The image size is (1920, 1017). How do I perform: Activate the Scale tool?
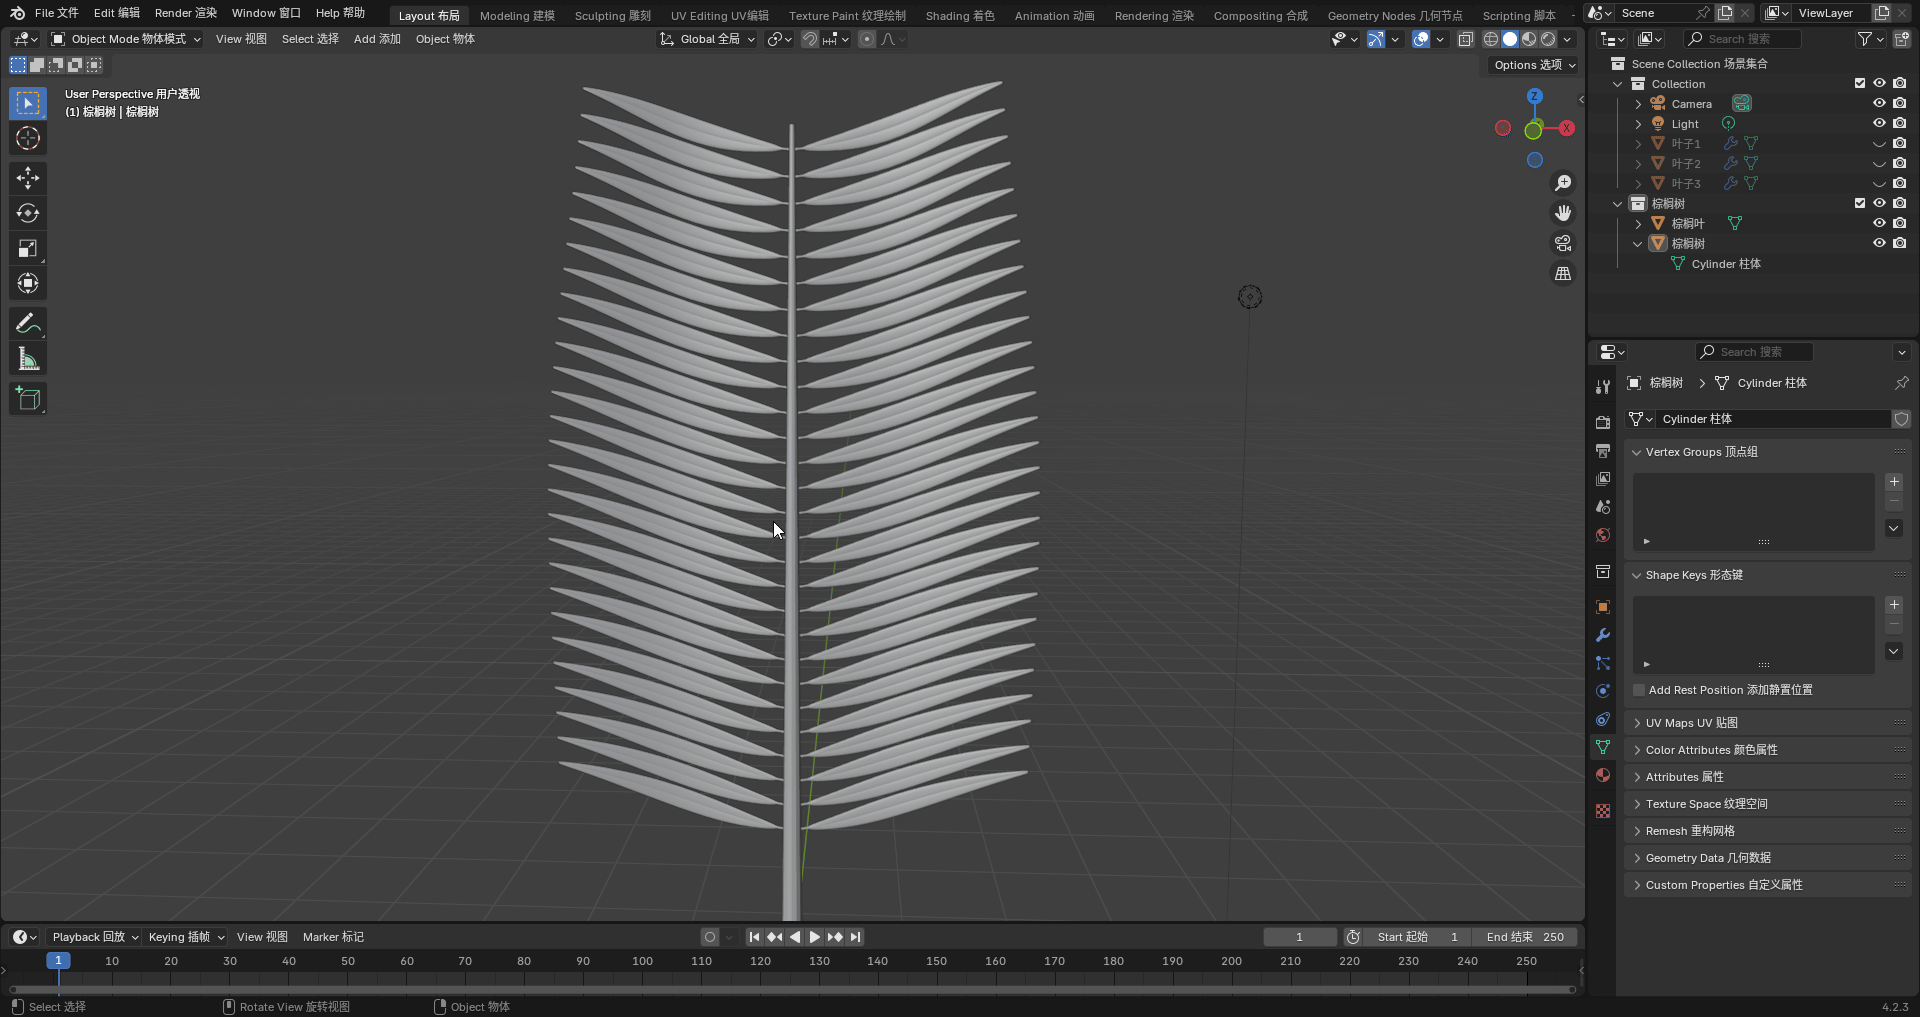coord(28,249)
